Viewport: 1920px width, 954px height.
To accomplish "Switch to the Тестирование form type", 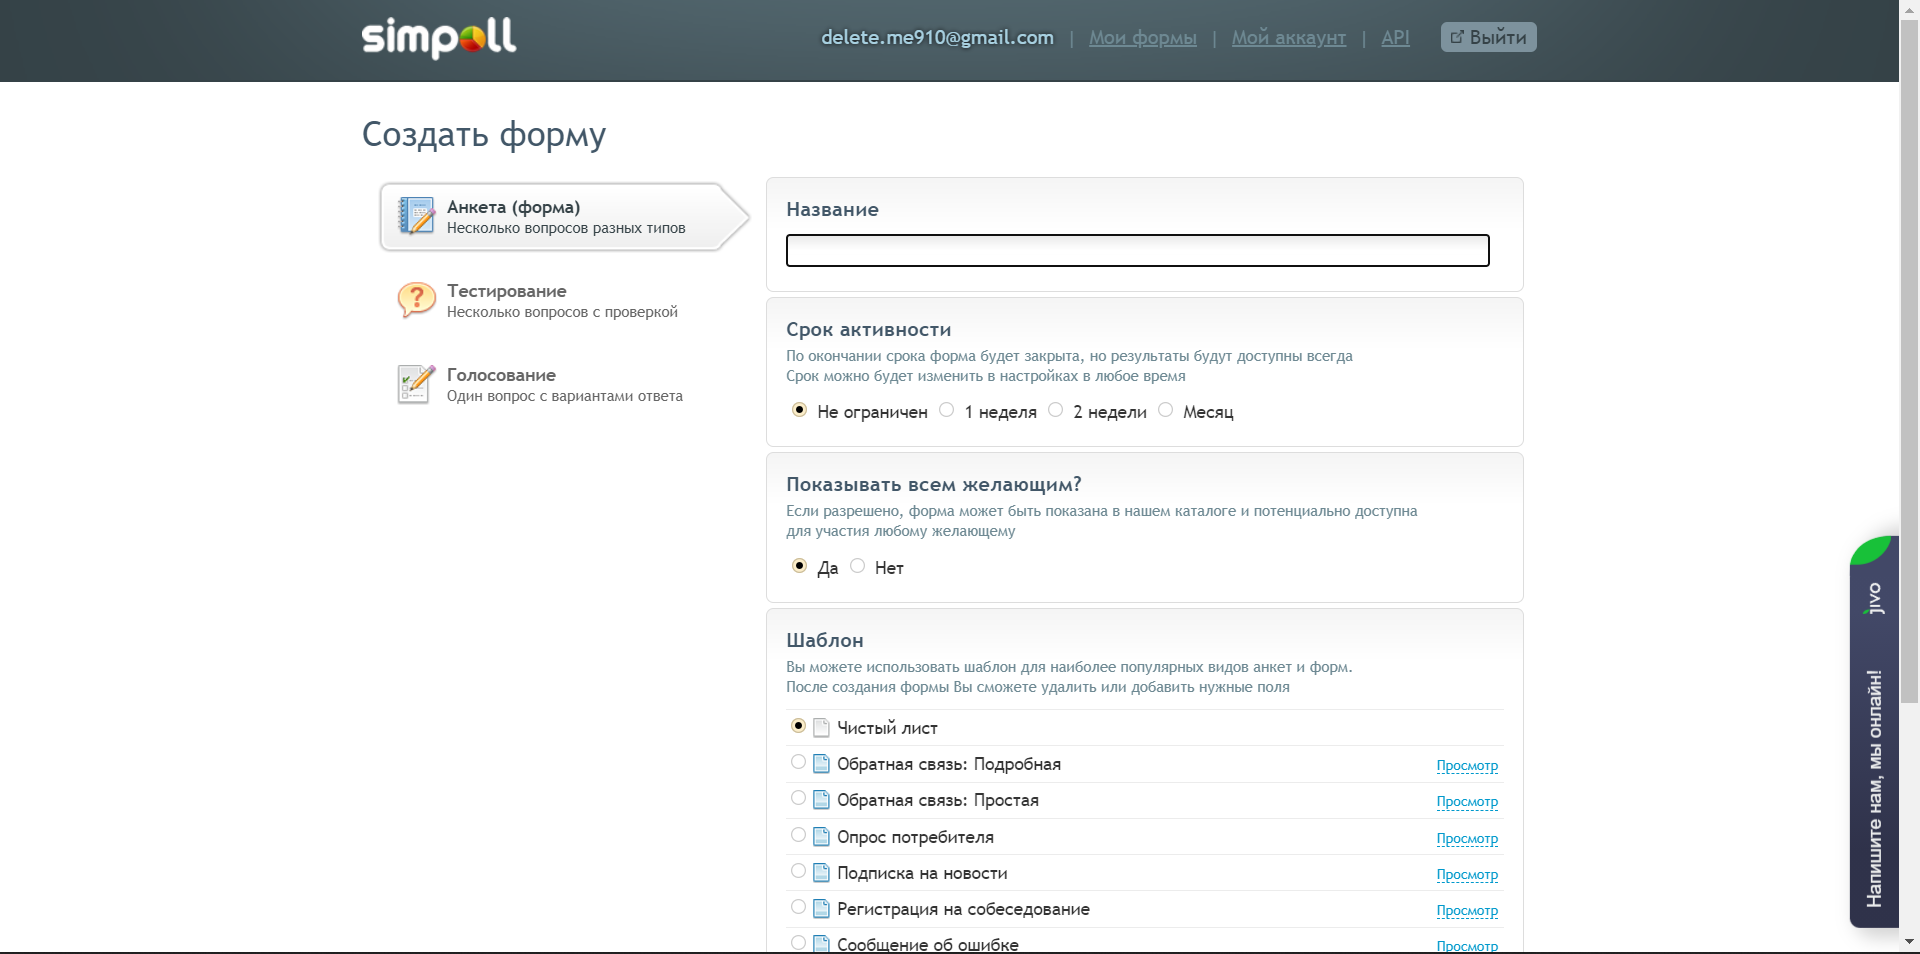I will pos(562,300).
